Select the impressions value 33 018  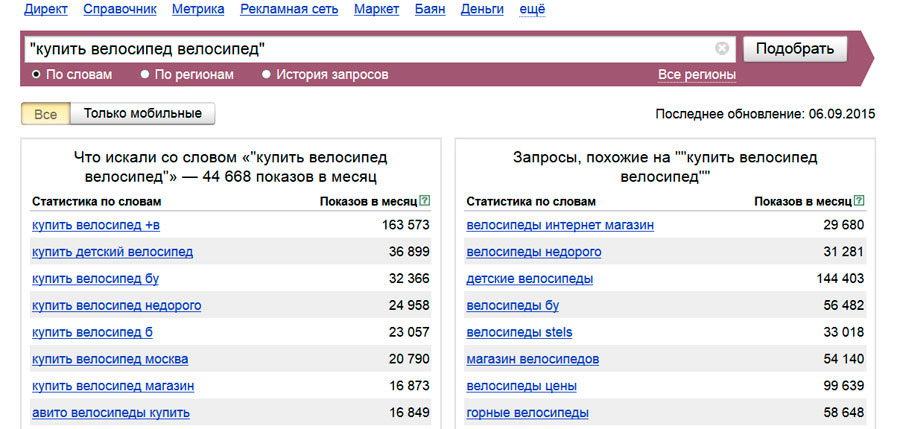click(x=843, y=333)
